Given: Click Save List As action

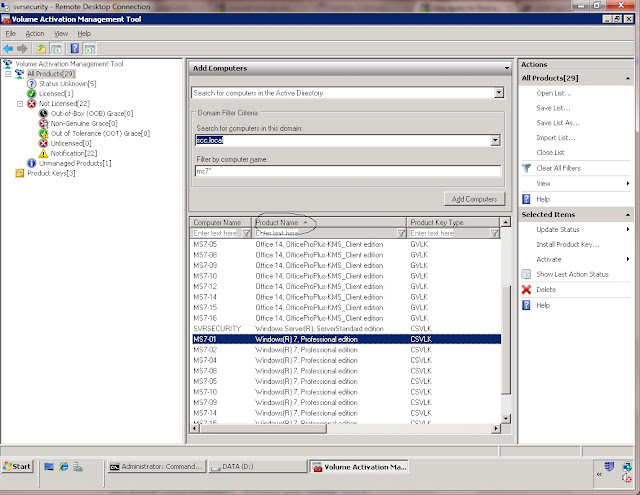Looking at the screenshot, I should coord(558,123).
